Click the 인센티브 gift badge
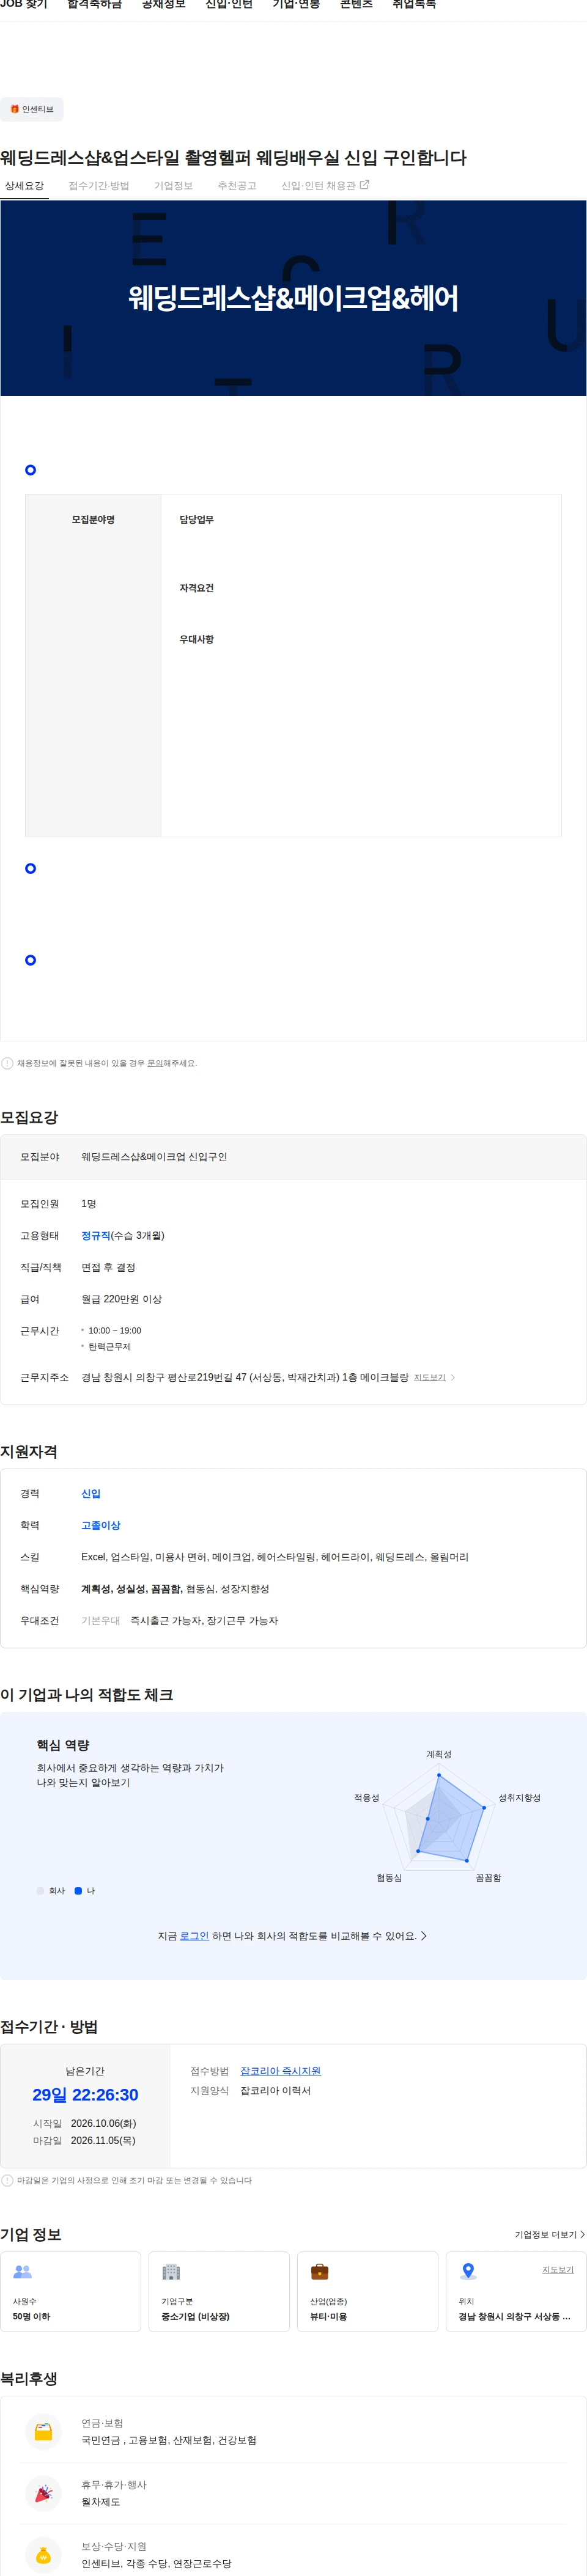 [32, 109]
